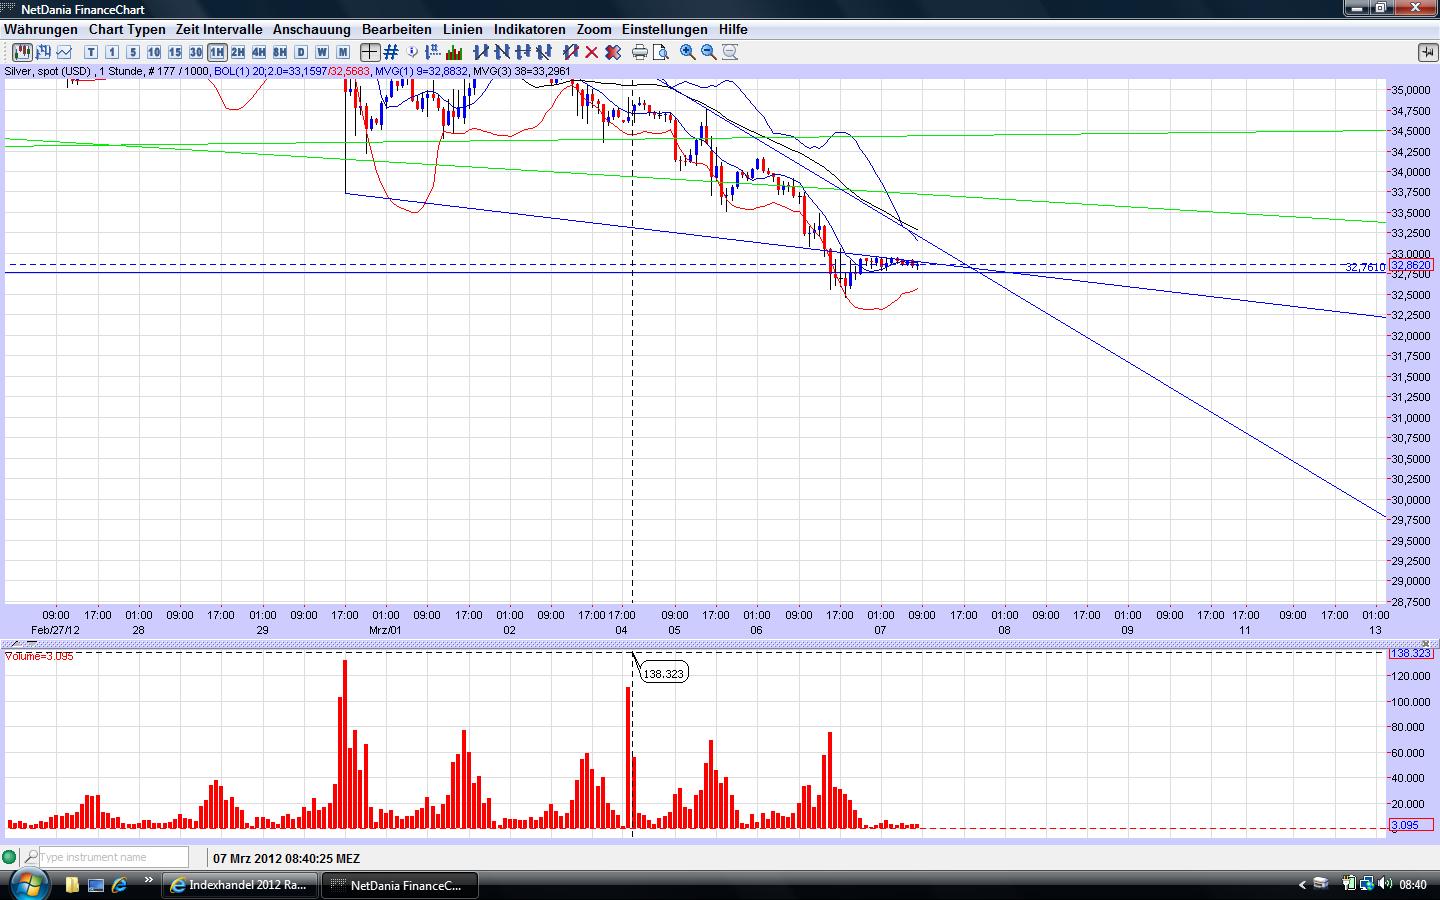This screenshot has width=1440, height=900.
Task: Open the Währungen menu
Action: point(41,30)
